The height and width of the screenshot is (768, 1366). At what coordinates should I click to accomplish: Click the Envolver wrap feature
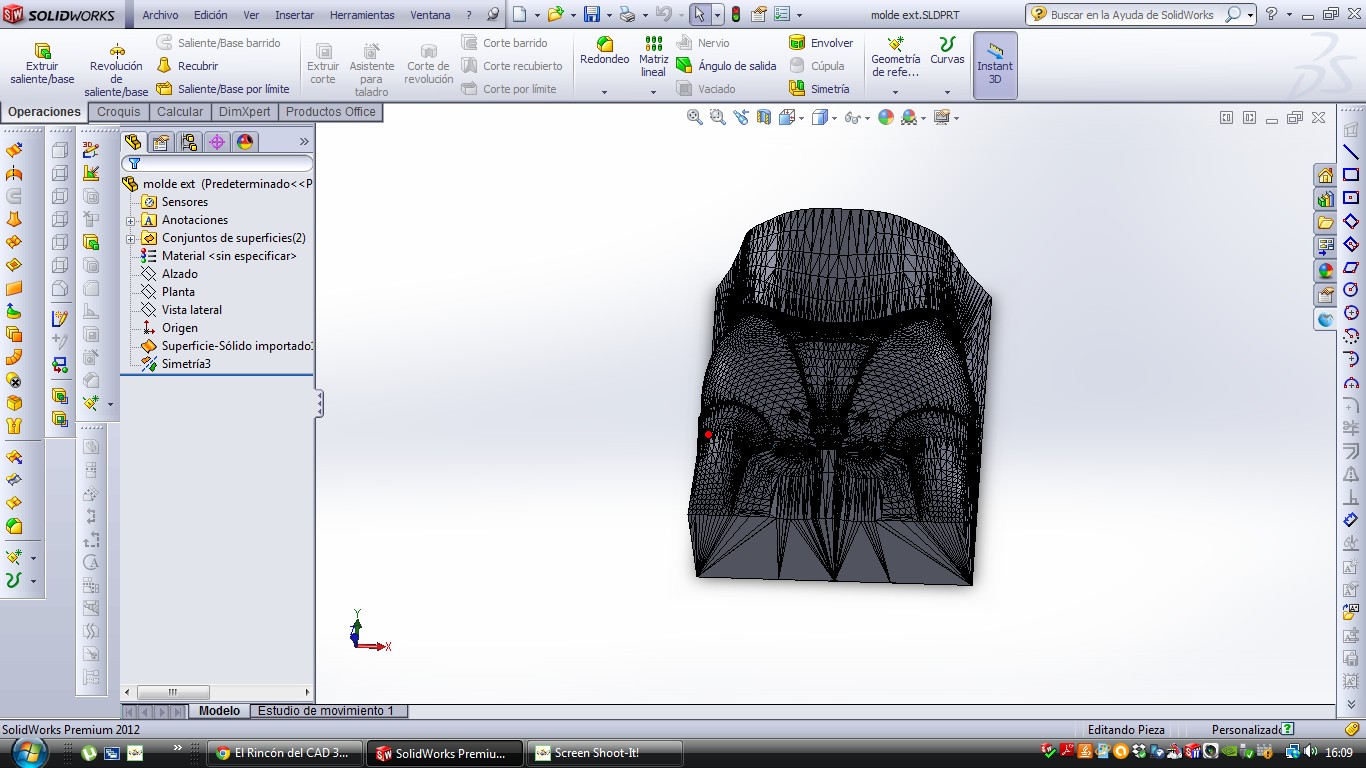(x=821, y=43)
